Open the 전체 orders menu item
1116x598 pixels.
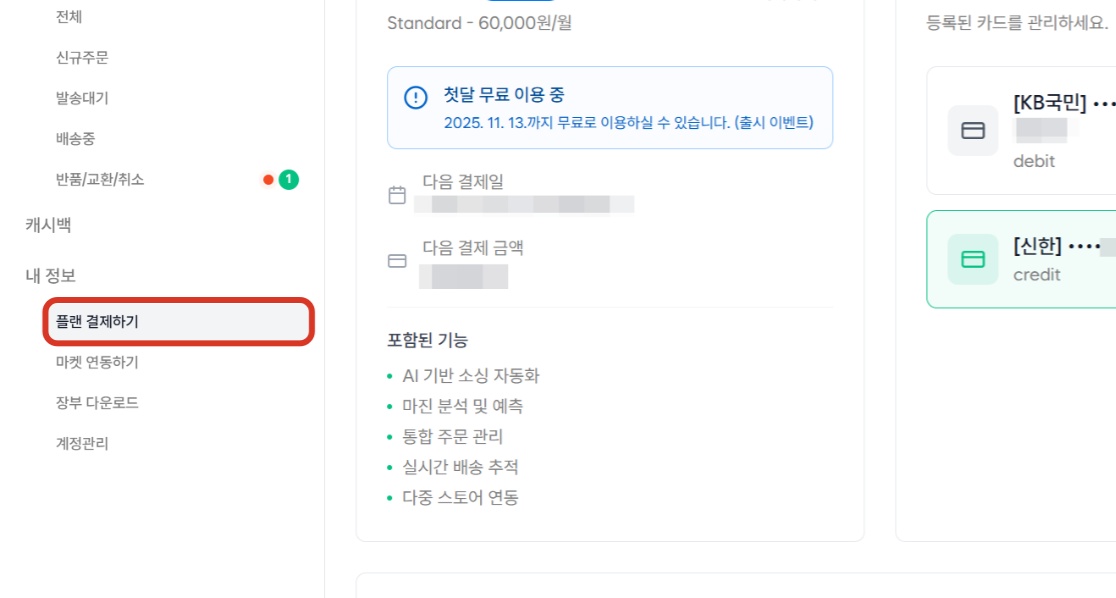(69, 16)
